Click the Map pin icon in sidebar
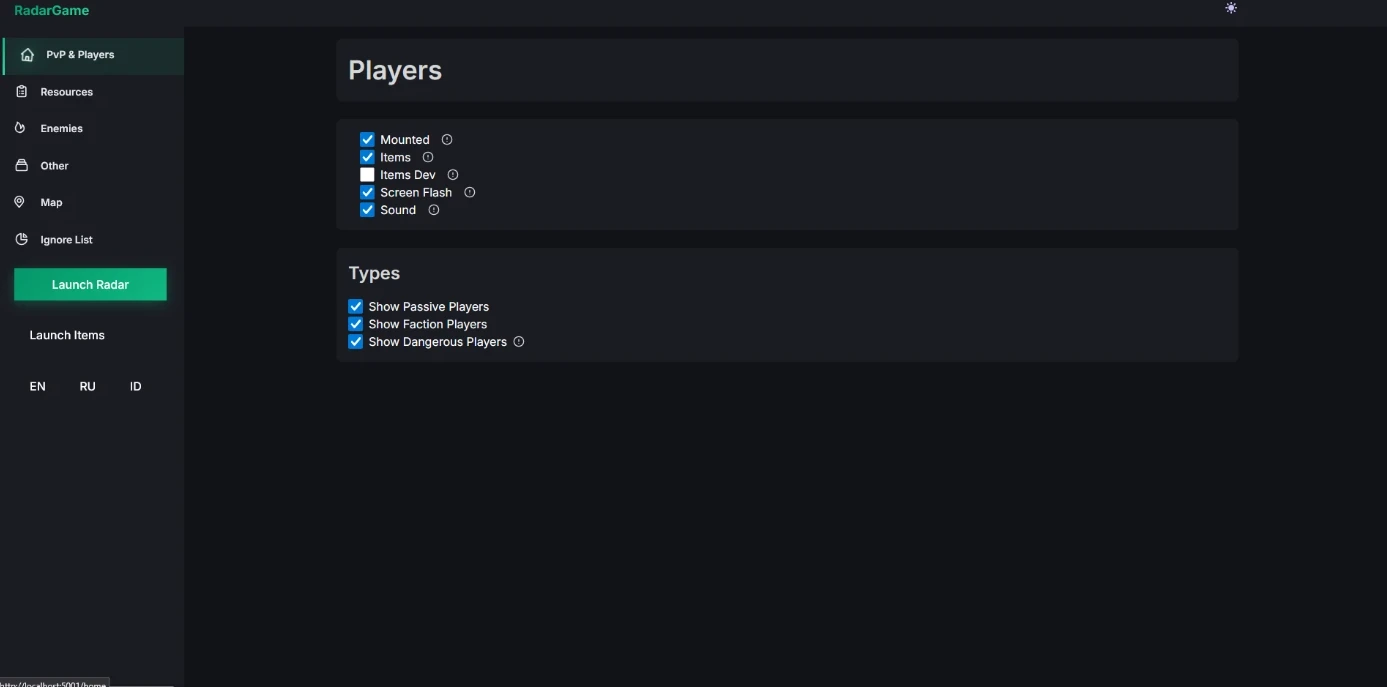Screen dimensions: 1387x687 click(x=19, y=202)
